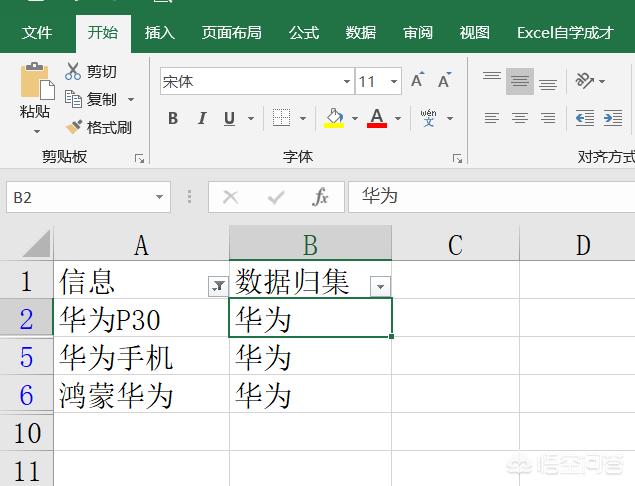Align cell text to the left

pyautogui.click(x=492, y=118)
